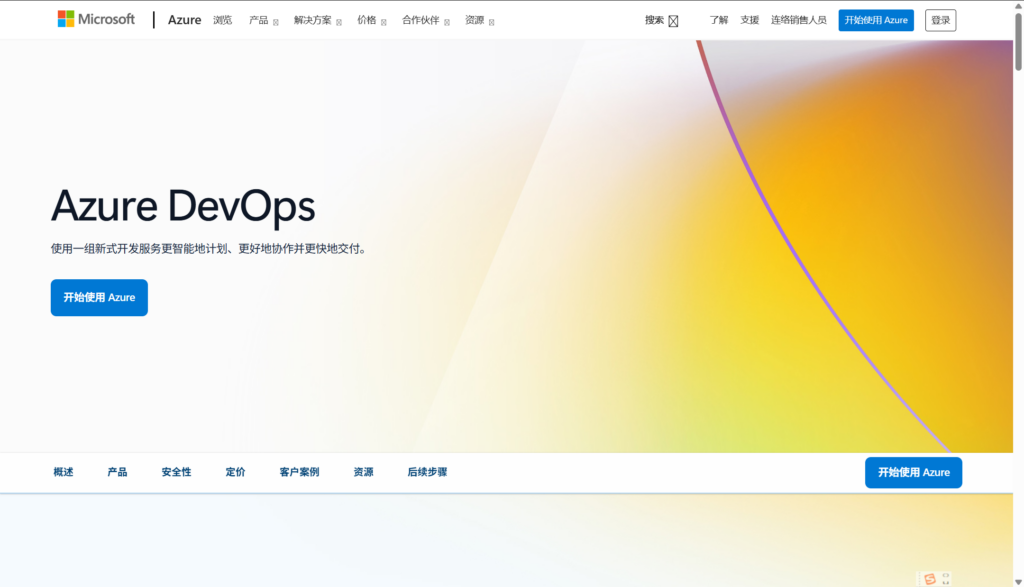This screenshot has width=1024, height=587.
Task: Open the Azure home link
Action: click(184, 20)
